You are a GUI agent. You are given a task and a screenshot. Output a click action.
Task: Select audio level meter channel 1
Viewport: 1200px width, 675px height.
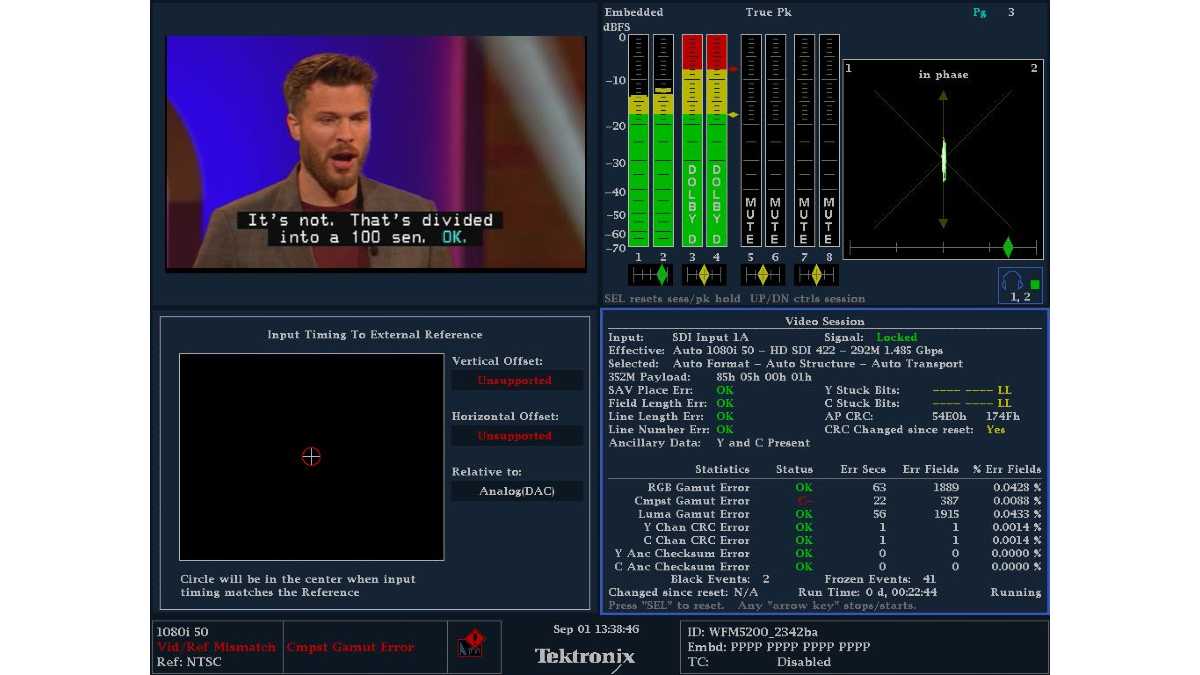coord(638,141)
